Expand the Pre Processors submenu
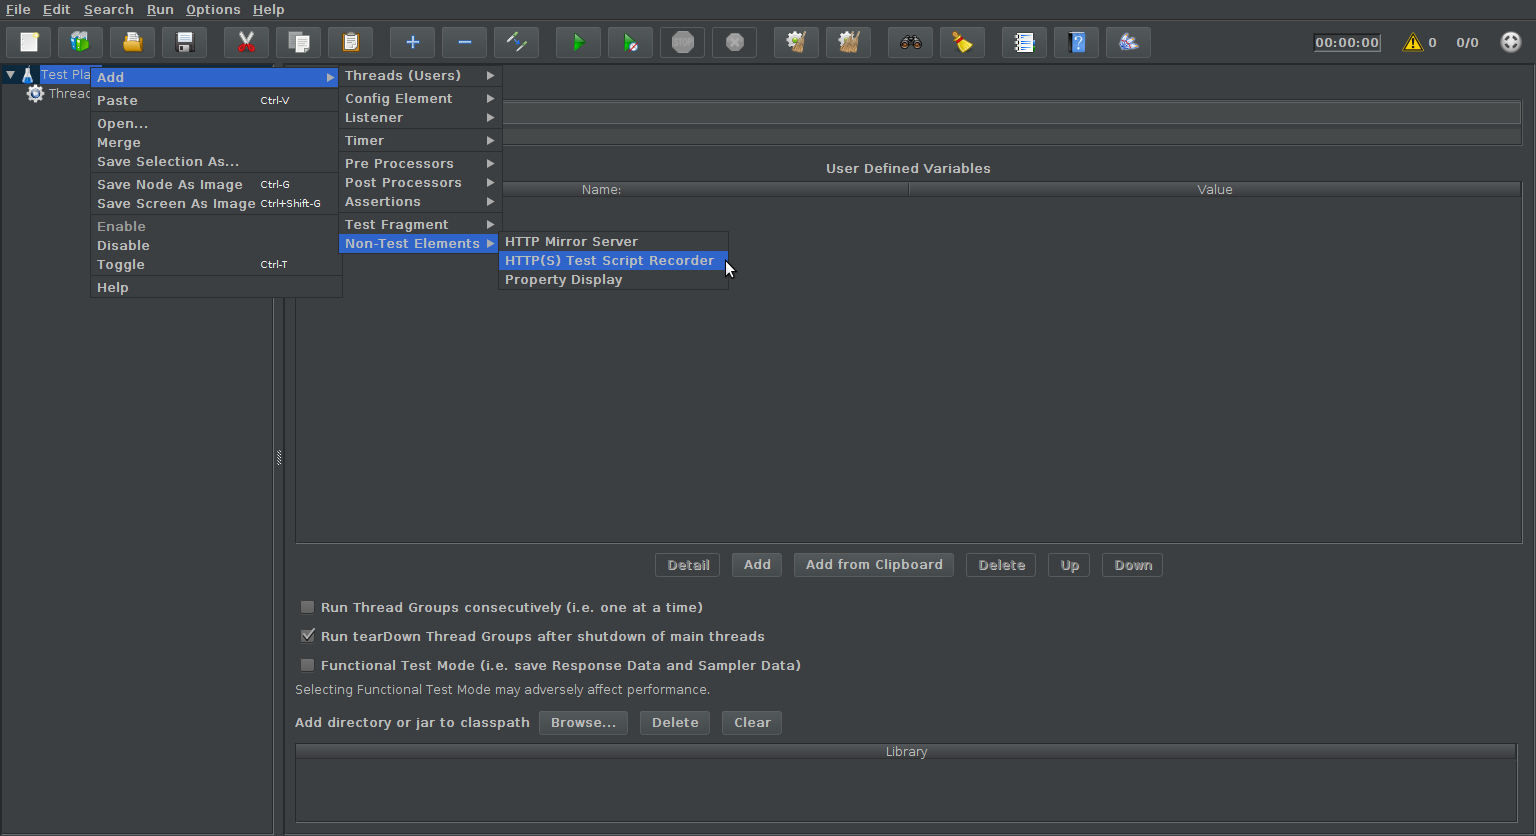Viewport: 1536px width, 836px height. pos(420,164)
